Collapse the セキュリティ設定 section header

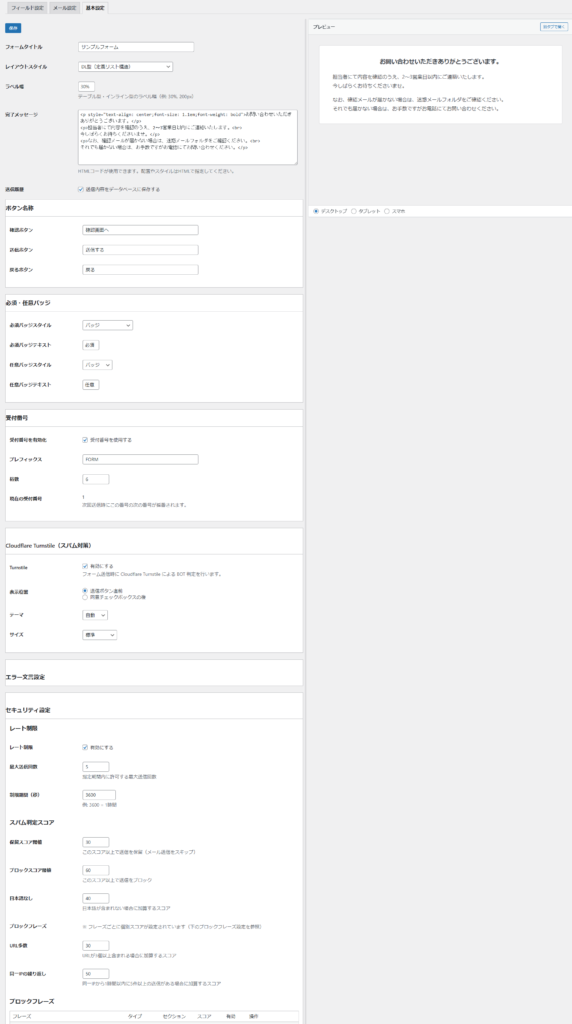154,709
